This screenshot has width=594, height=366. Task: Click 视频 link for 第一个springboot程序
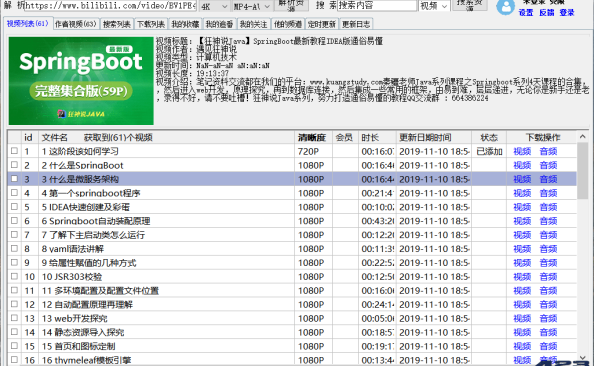pyautogui.click(x=522, y=193)
